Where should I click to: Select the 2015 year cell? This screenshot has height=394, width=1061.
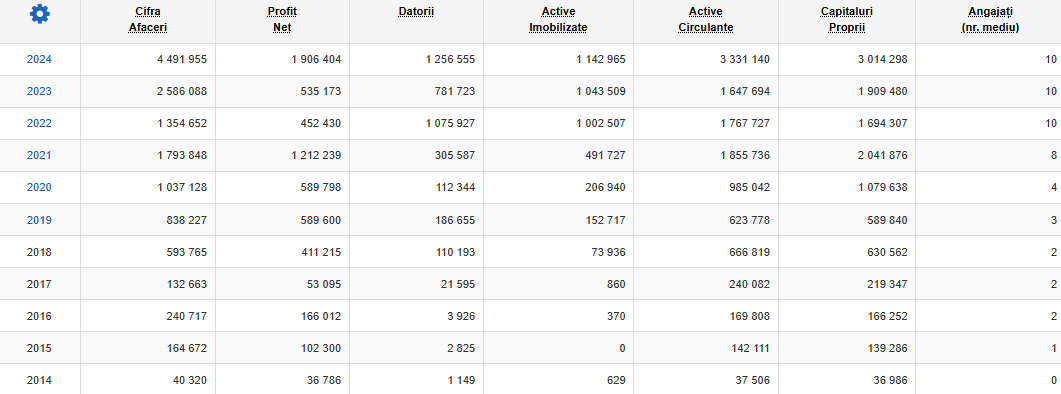pyautogui.click(x=39, y=348)
